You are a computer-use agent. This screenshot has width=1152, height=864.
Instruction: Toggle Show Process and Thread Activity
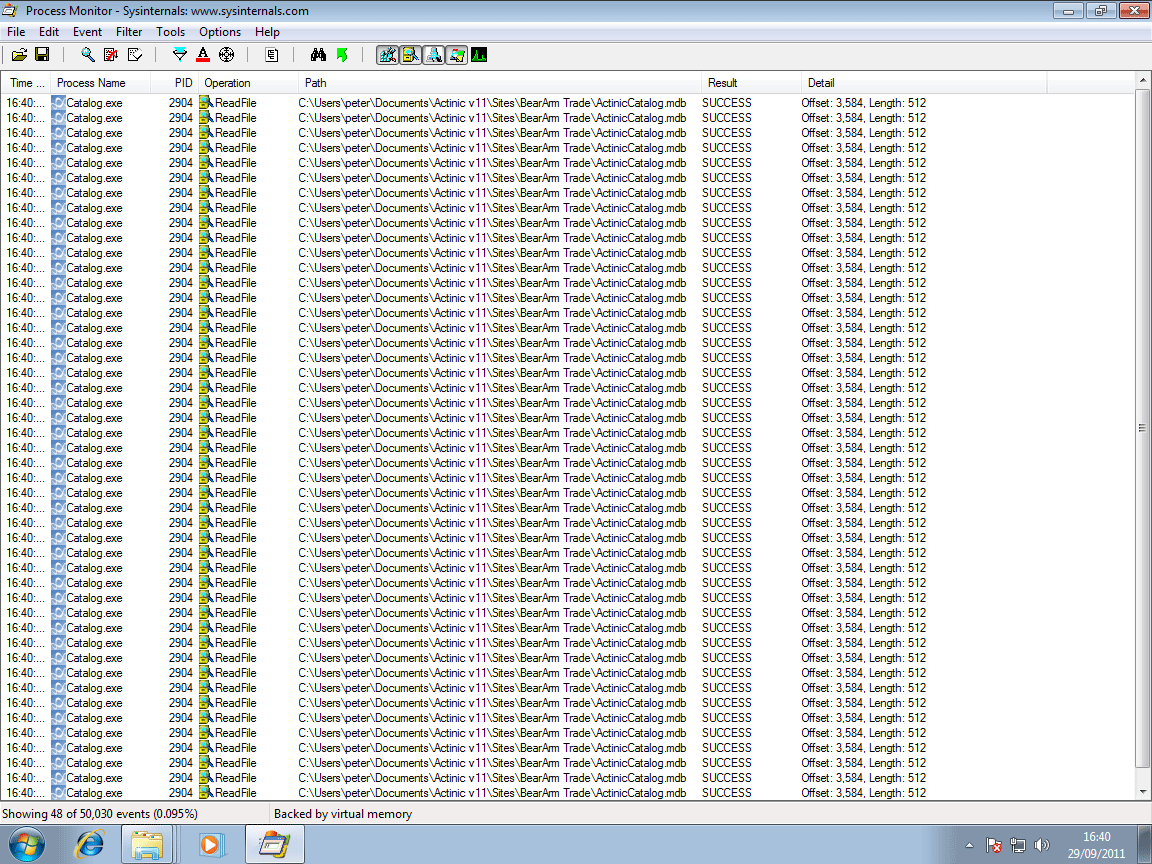click(x=456, y=55)
